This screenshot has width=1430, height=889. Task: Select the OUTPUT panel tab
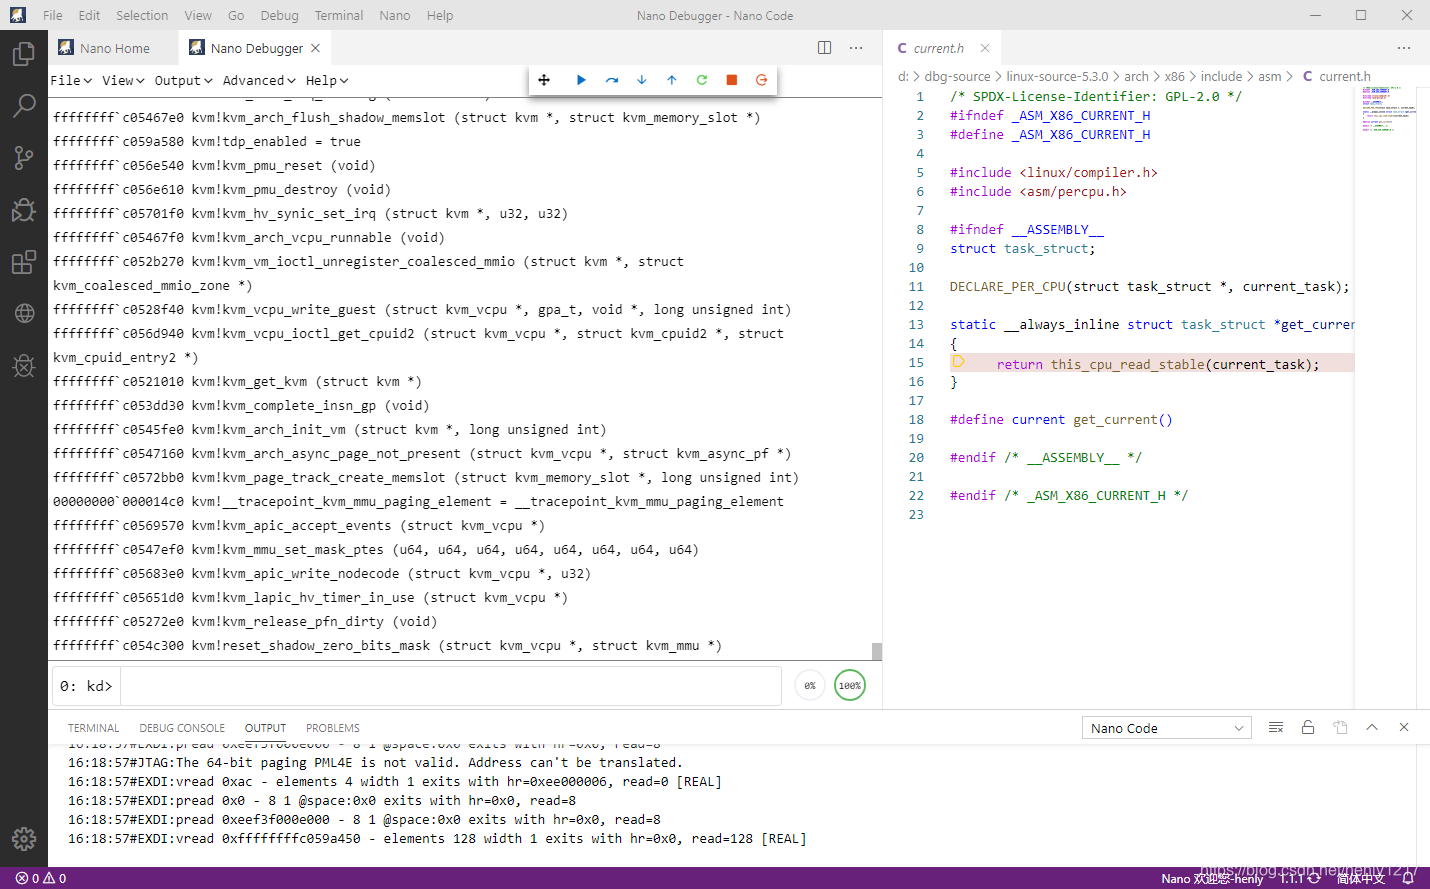265,728
